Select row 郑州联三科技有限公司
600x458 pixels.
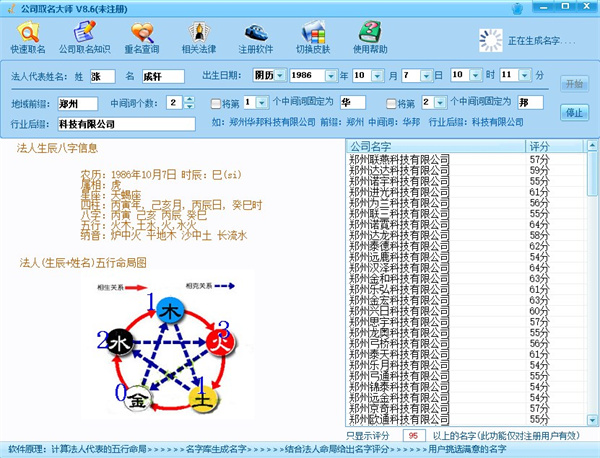[466, 214]
